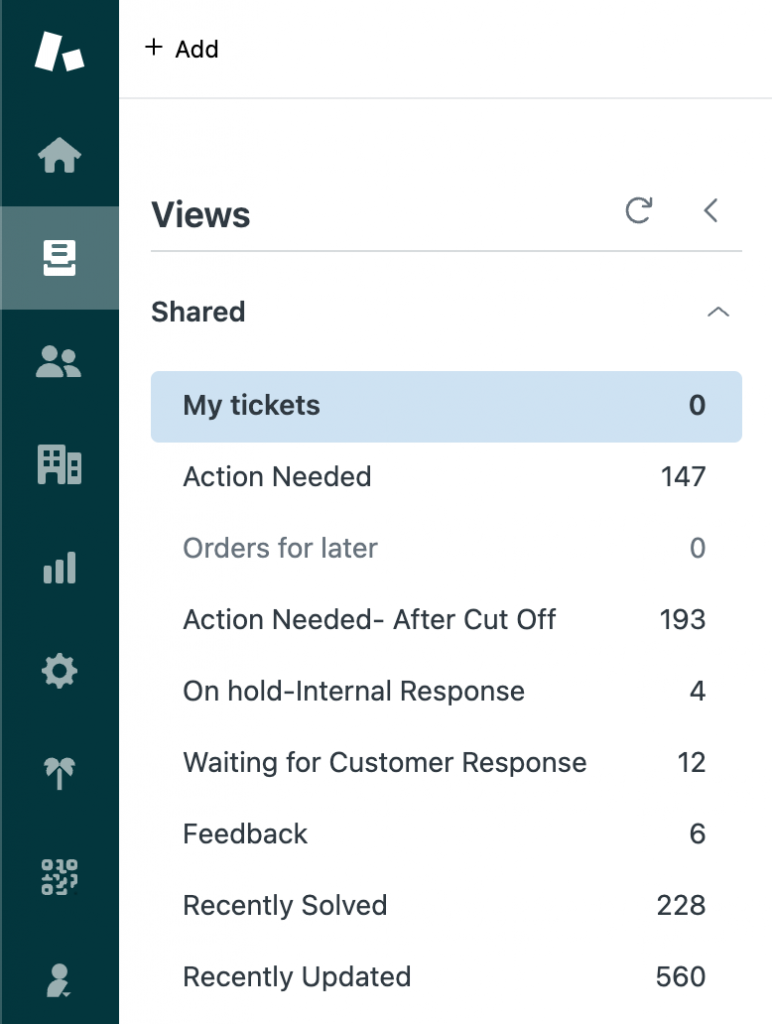The height and width of the screenshot is (1024, 772).
Task: Refresh the Views list
Action: [x=638, y=211]
